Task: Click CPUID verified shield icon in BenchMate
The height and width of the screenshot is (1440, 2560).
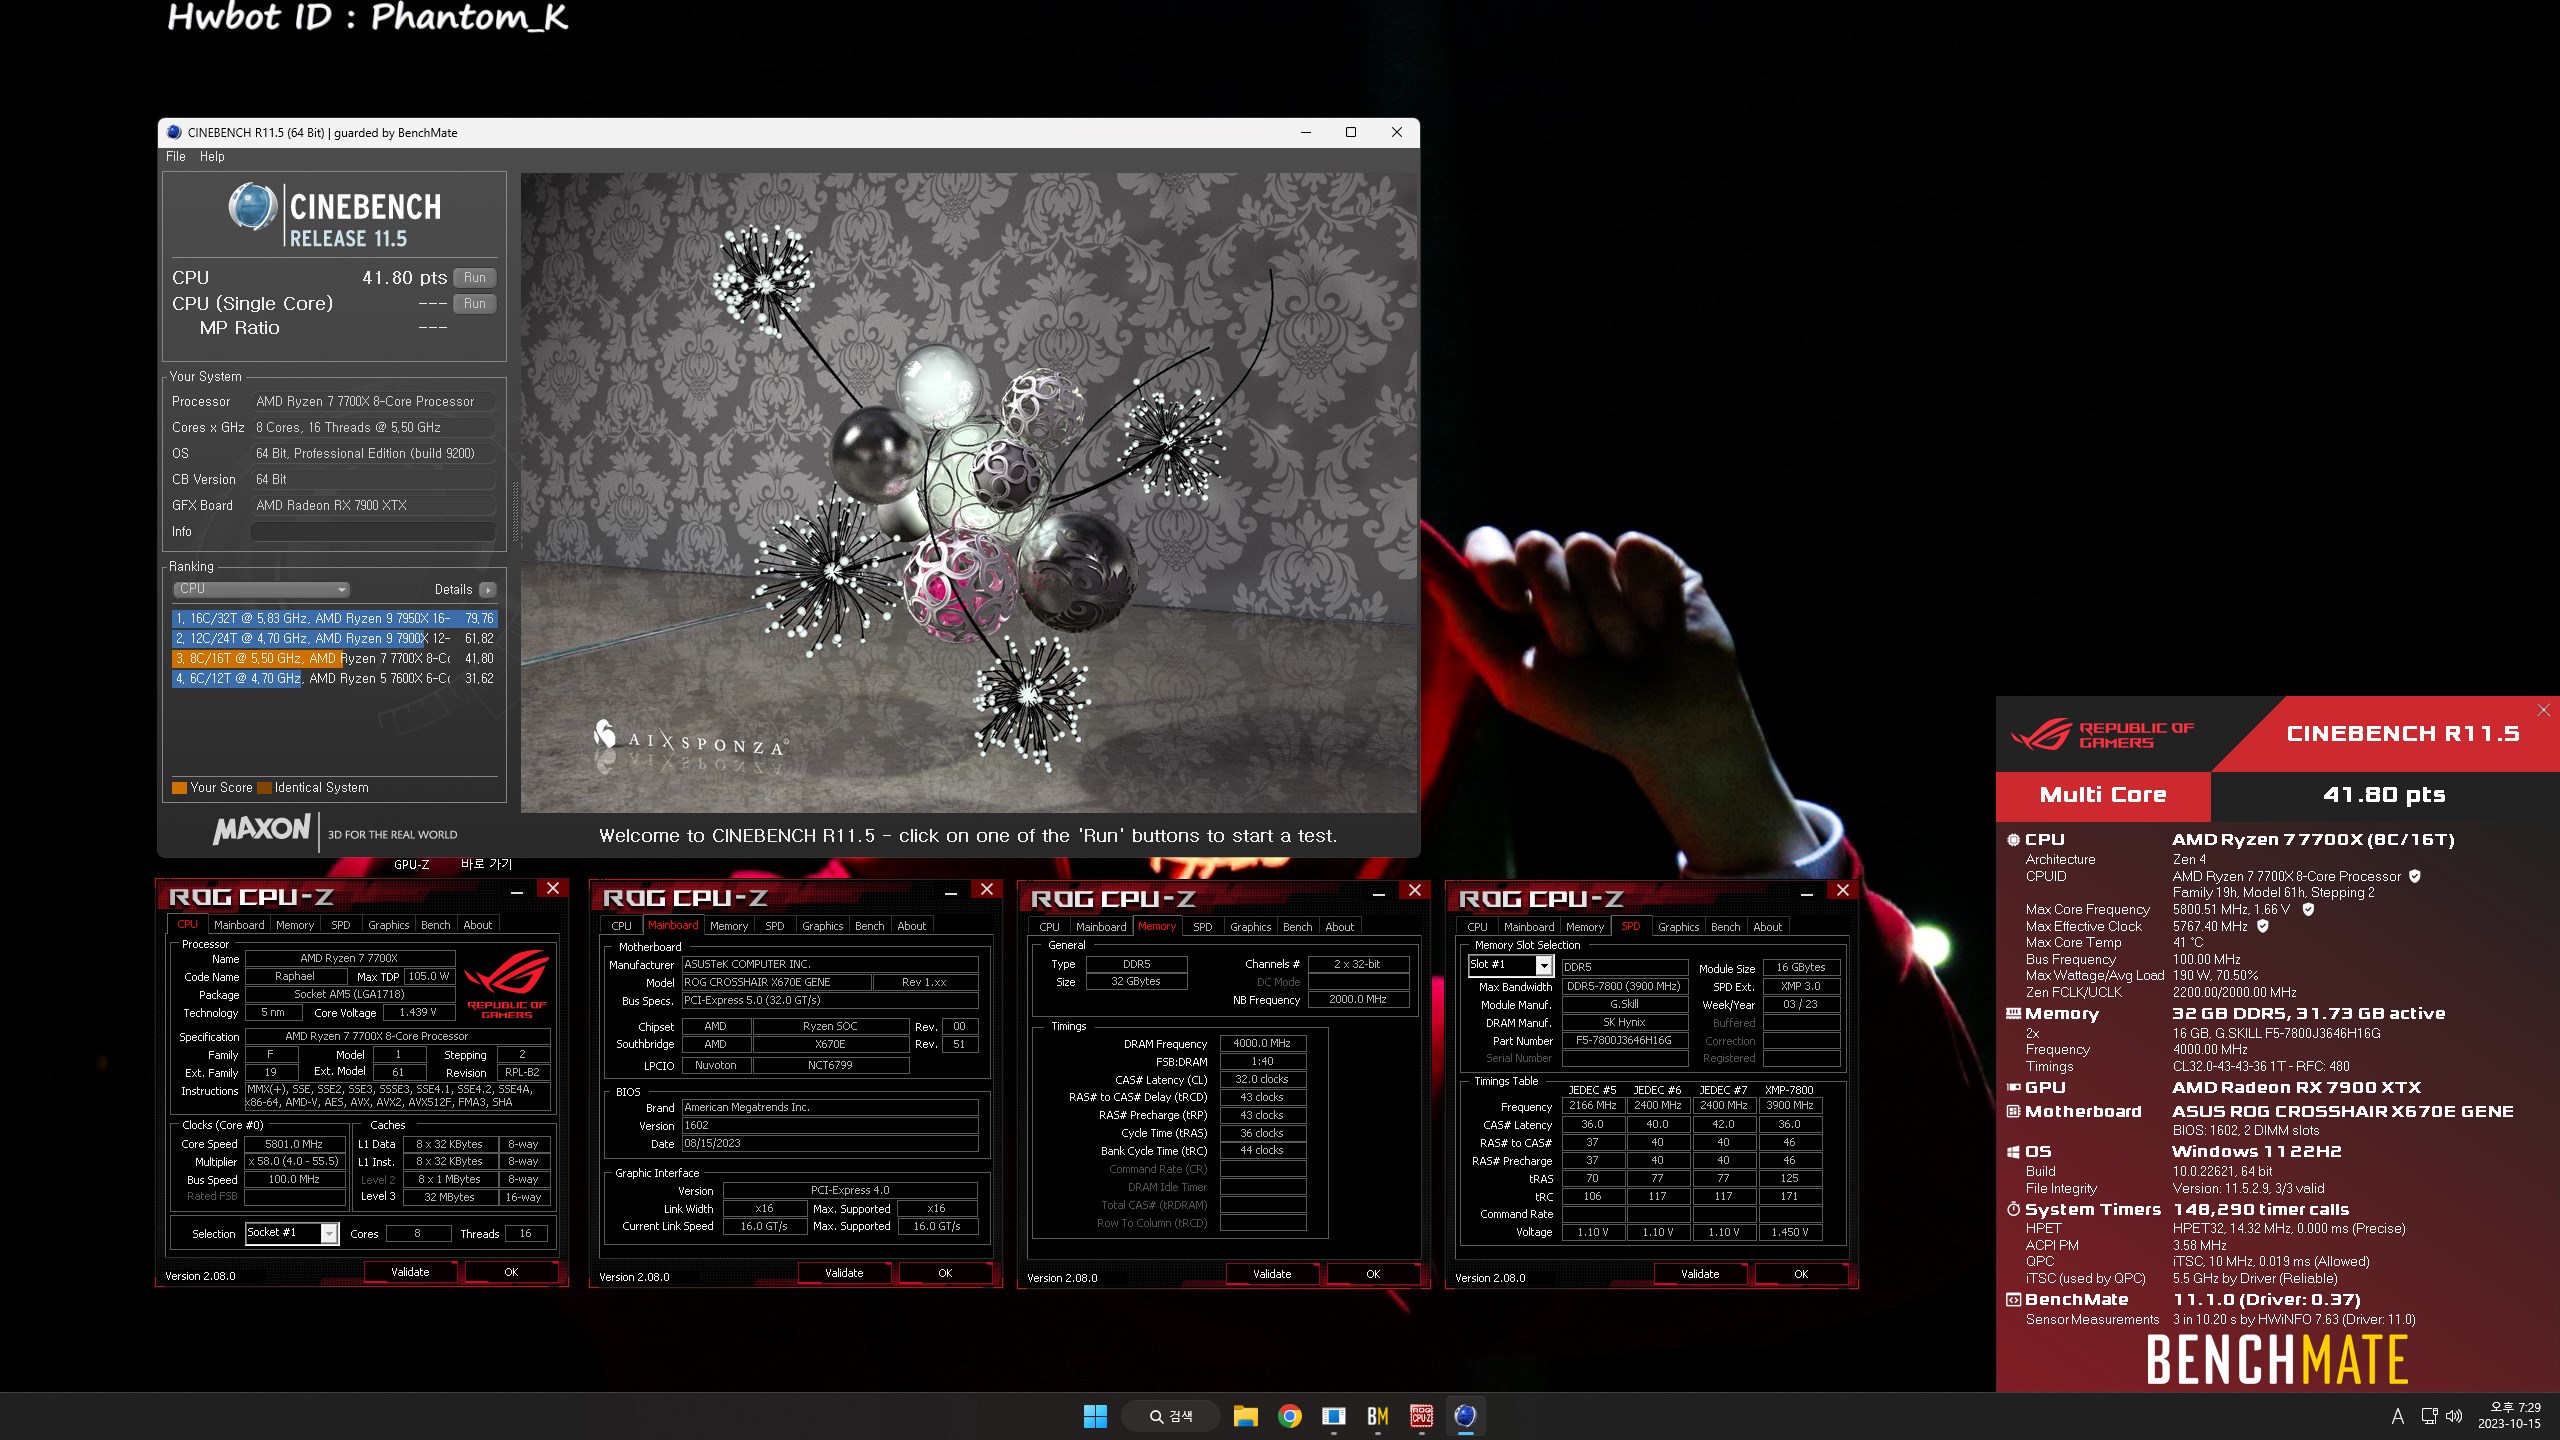Action: click(x=2414, y=876)
